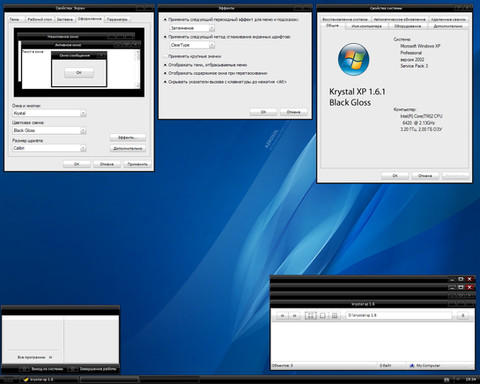This screenshot has width=480, height=384.
Task: Toggle the Скрывать указатели вызова с клавиатуры checkbox
Action: [165, 82]
